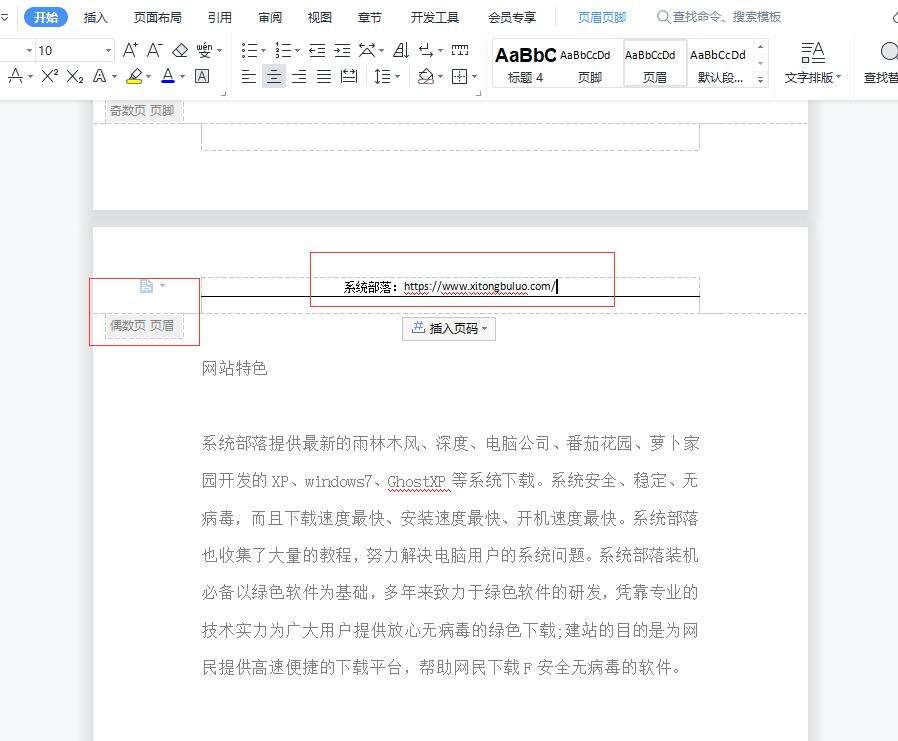898x741 pixels.
Task: Click show paragraph marks icon
Action: click(426, 50)
